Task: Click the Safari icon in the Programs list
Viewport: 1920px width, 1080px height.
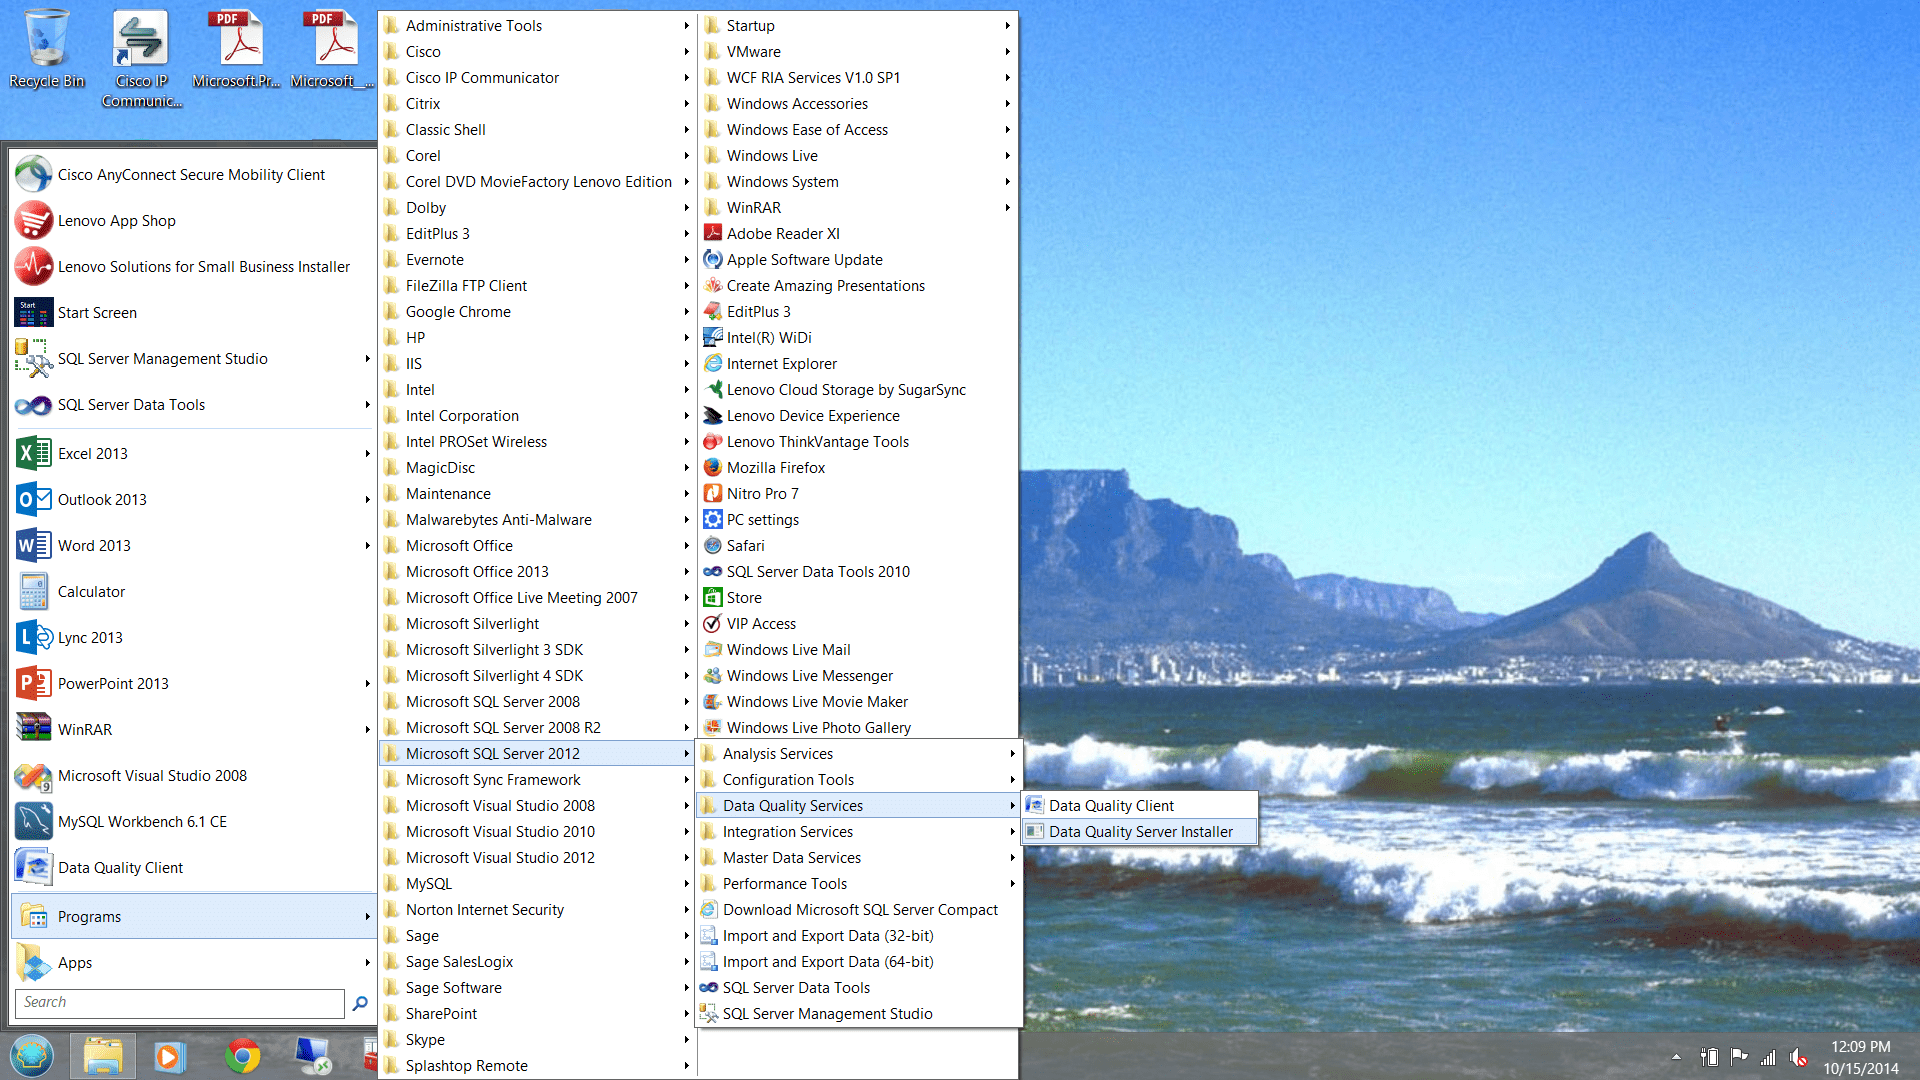Action: pos(712,545)
